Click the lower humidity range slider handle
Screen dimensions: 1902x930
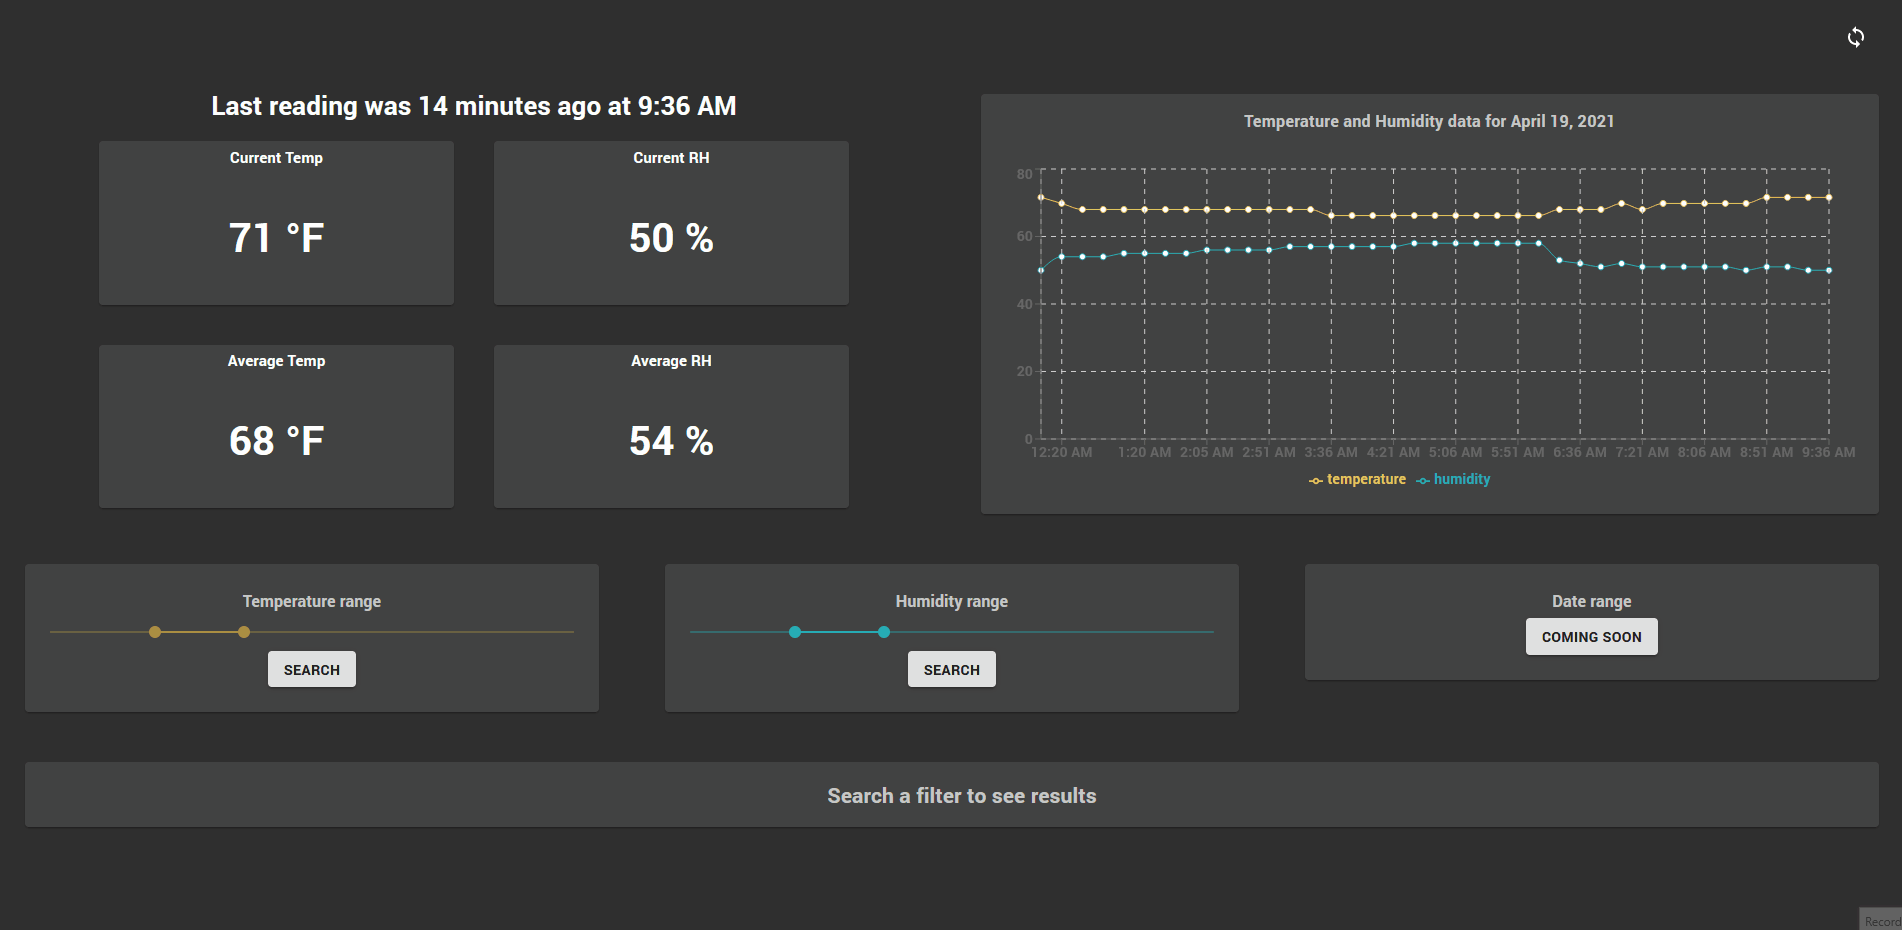[x=795, y=632]
